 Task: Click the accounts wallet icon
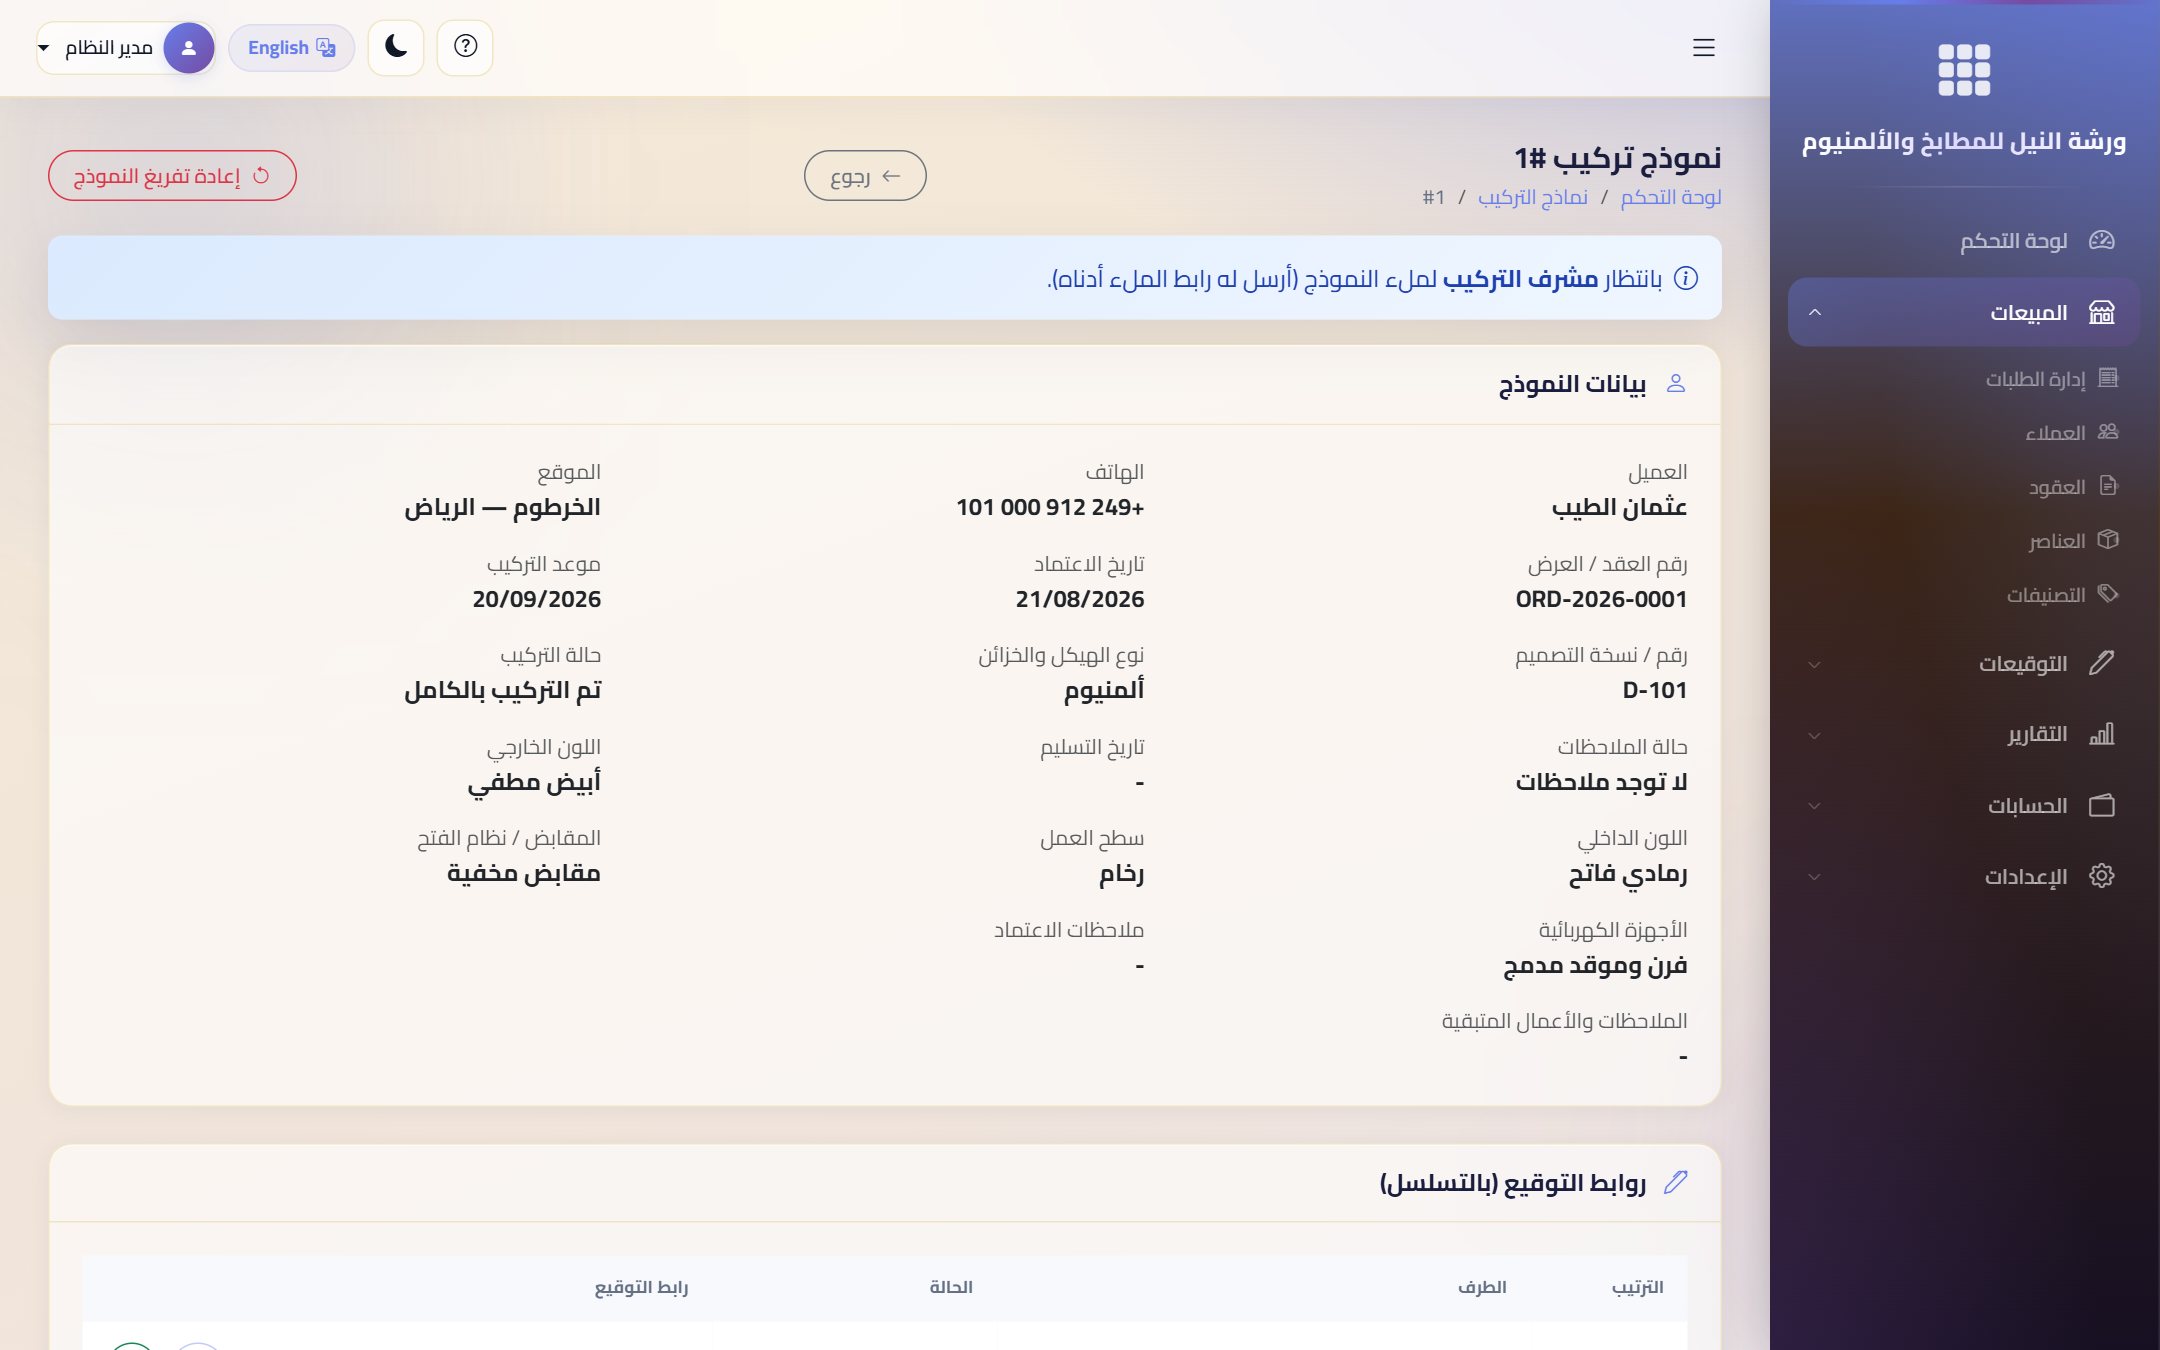point(2102,806)
